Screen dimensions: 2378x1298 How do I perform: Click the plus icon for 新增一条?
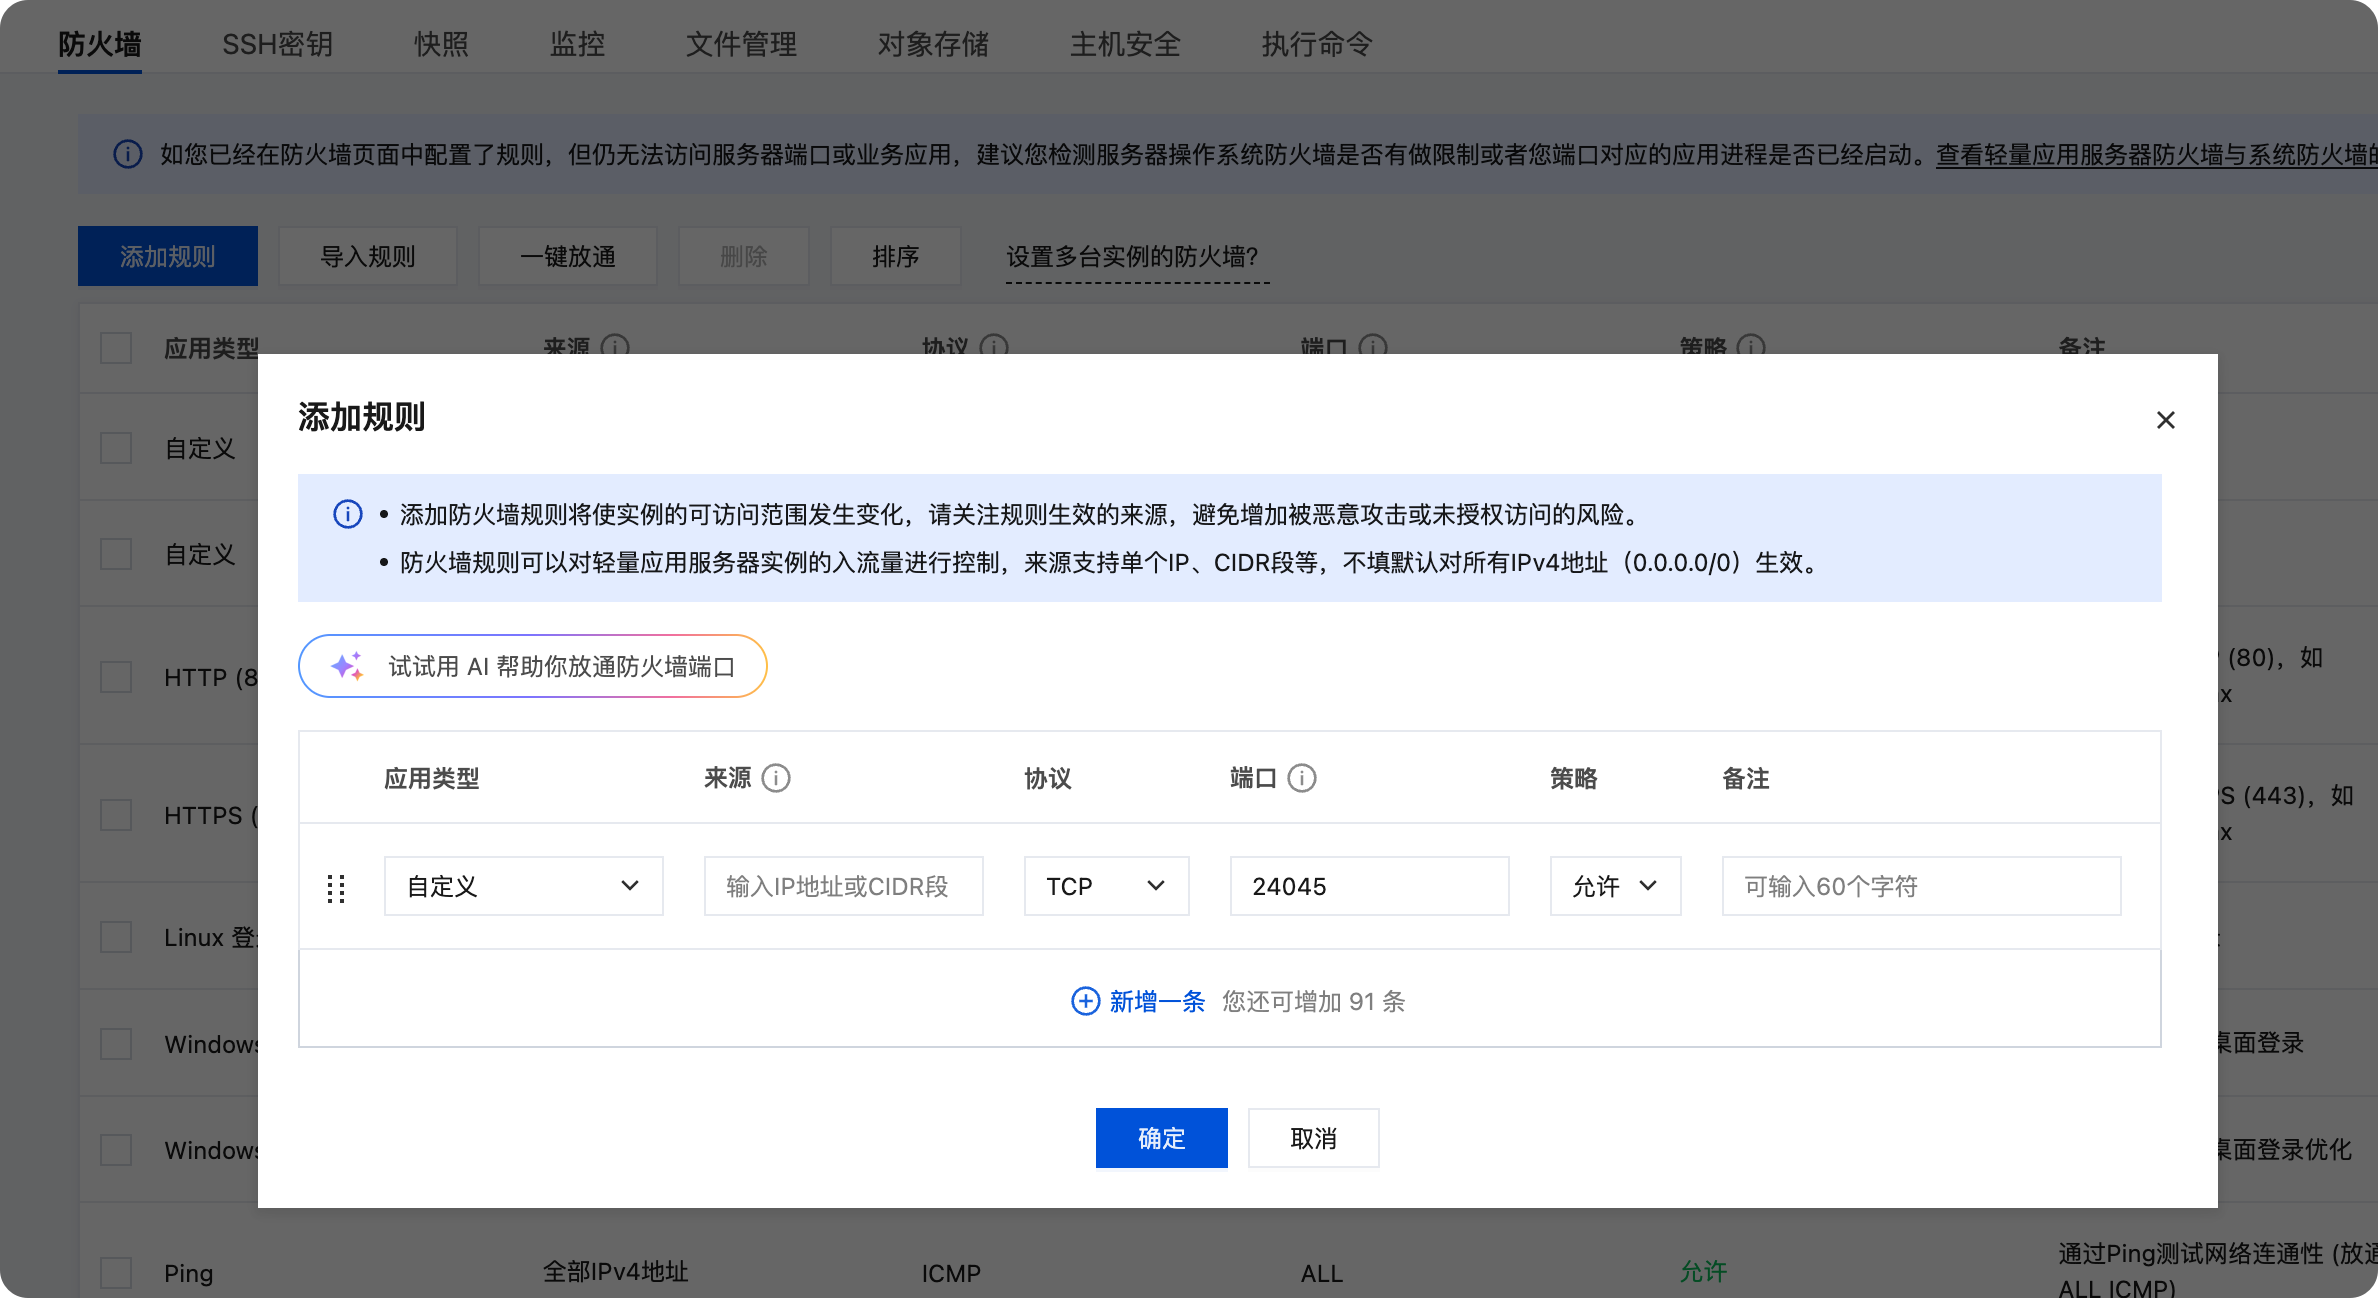click(x=1085, y=1001)
